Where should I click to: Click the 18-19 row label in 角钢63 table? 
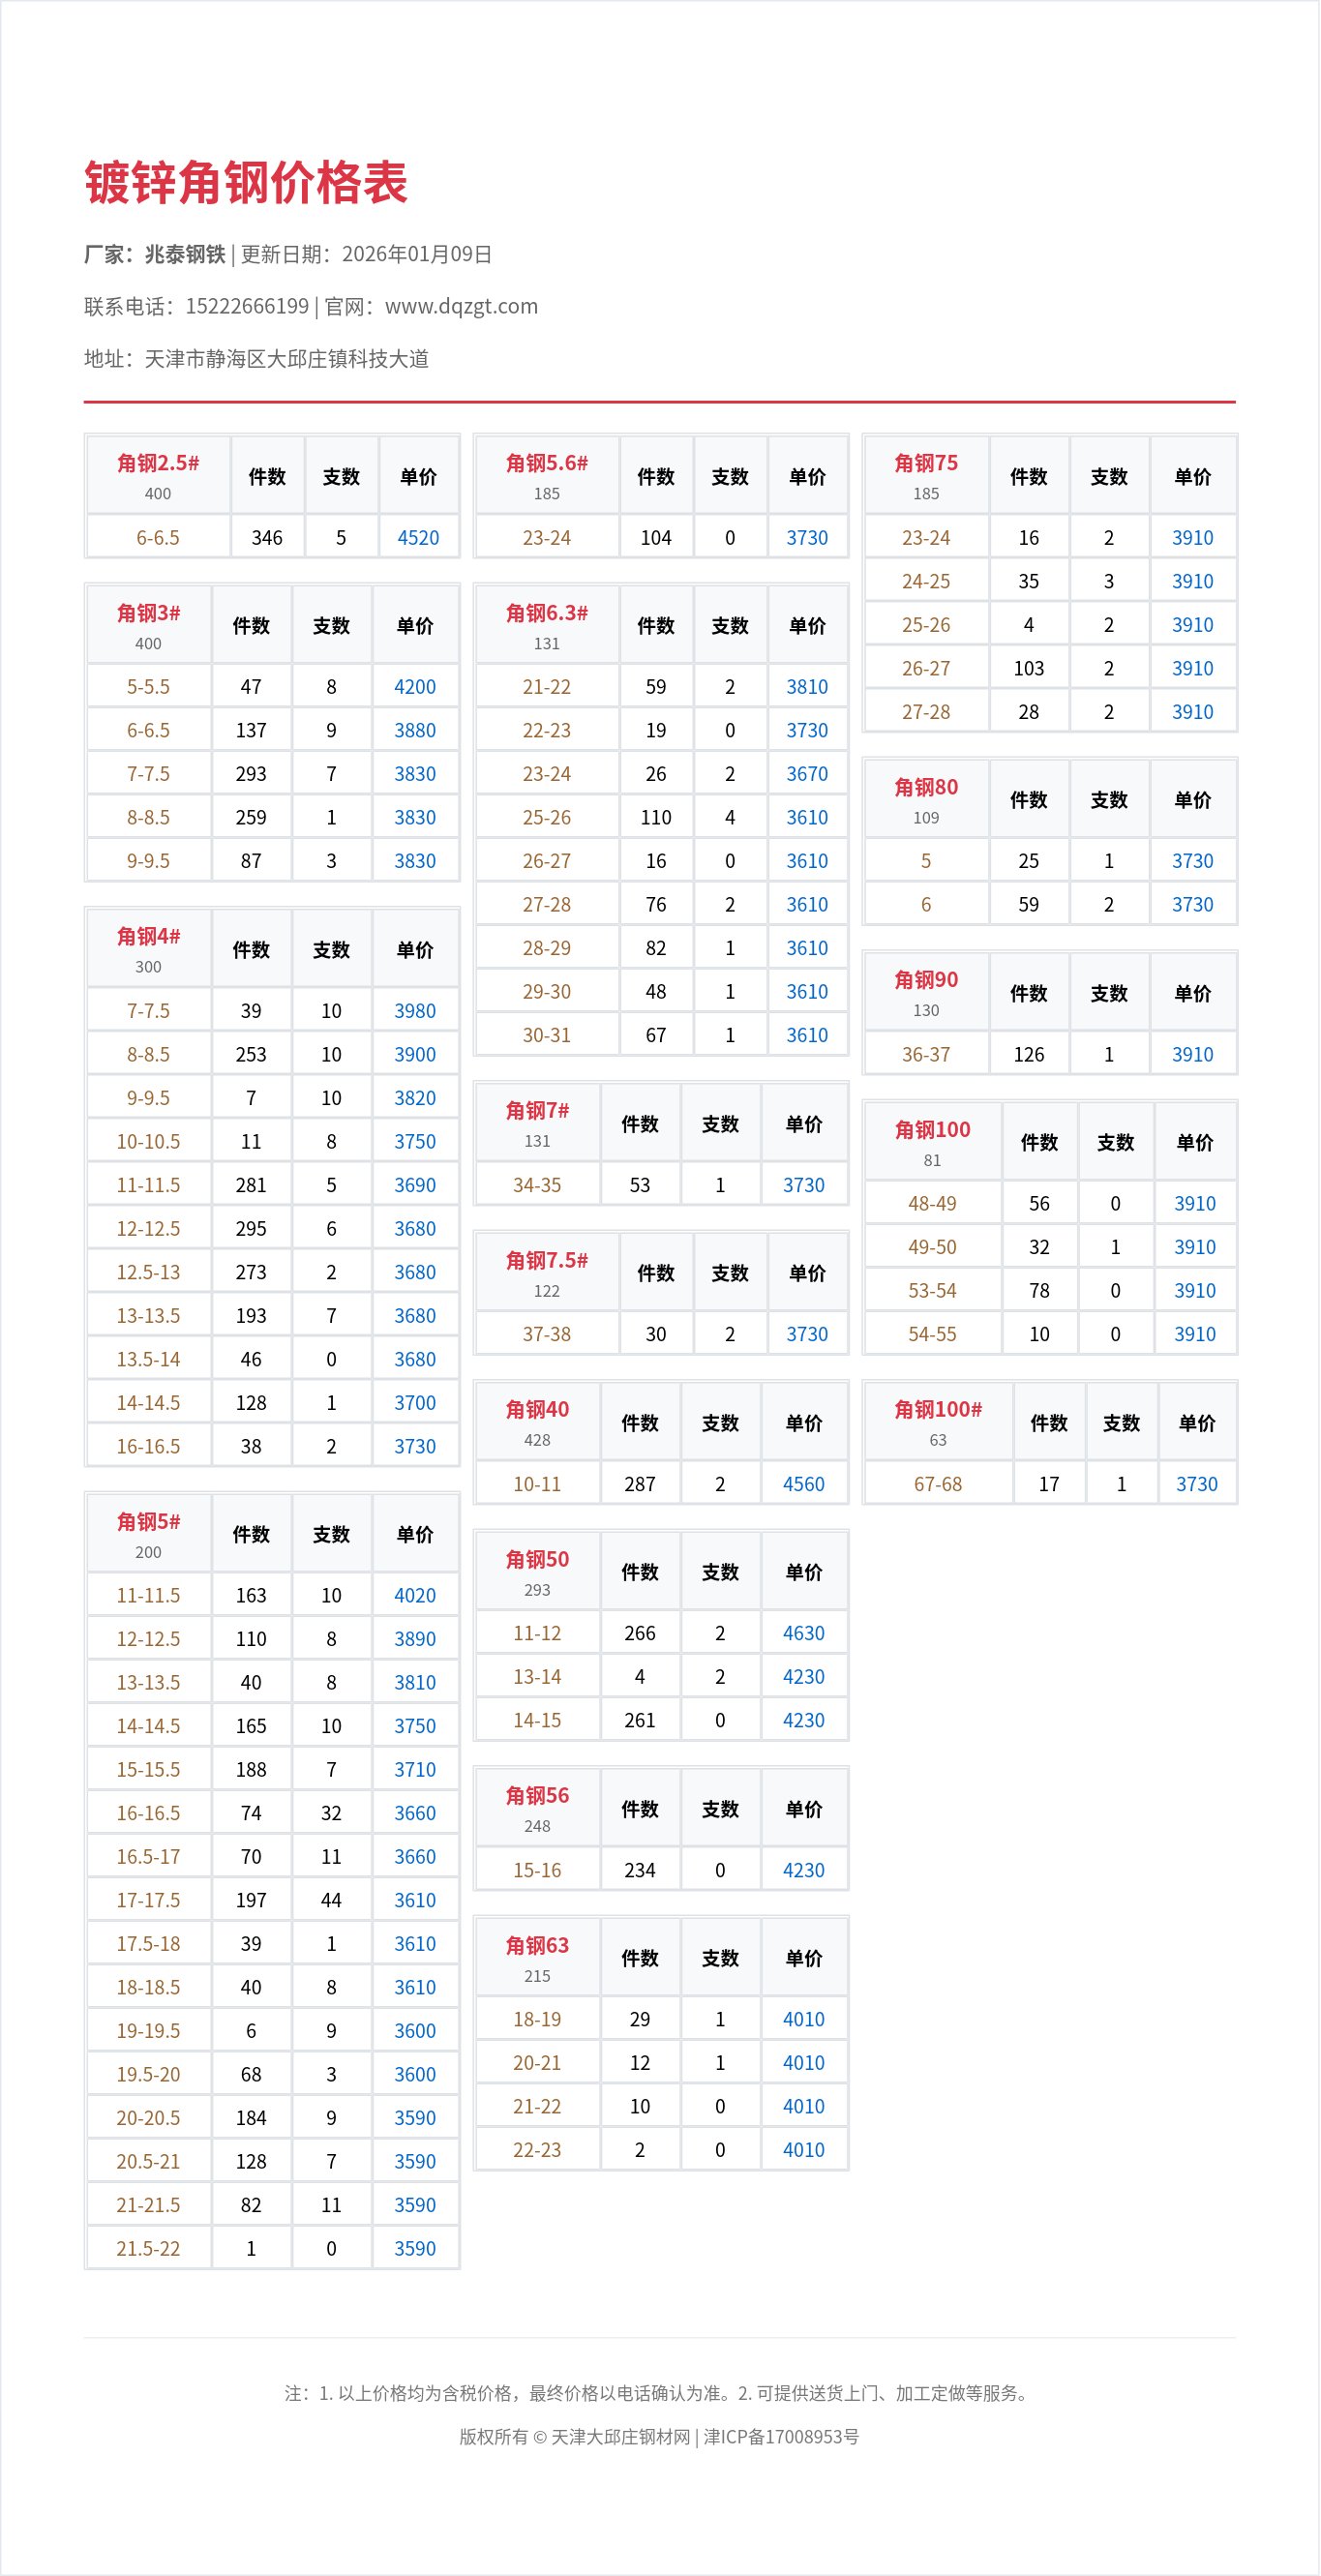pos(537,2020)
